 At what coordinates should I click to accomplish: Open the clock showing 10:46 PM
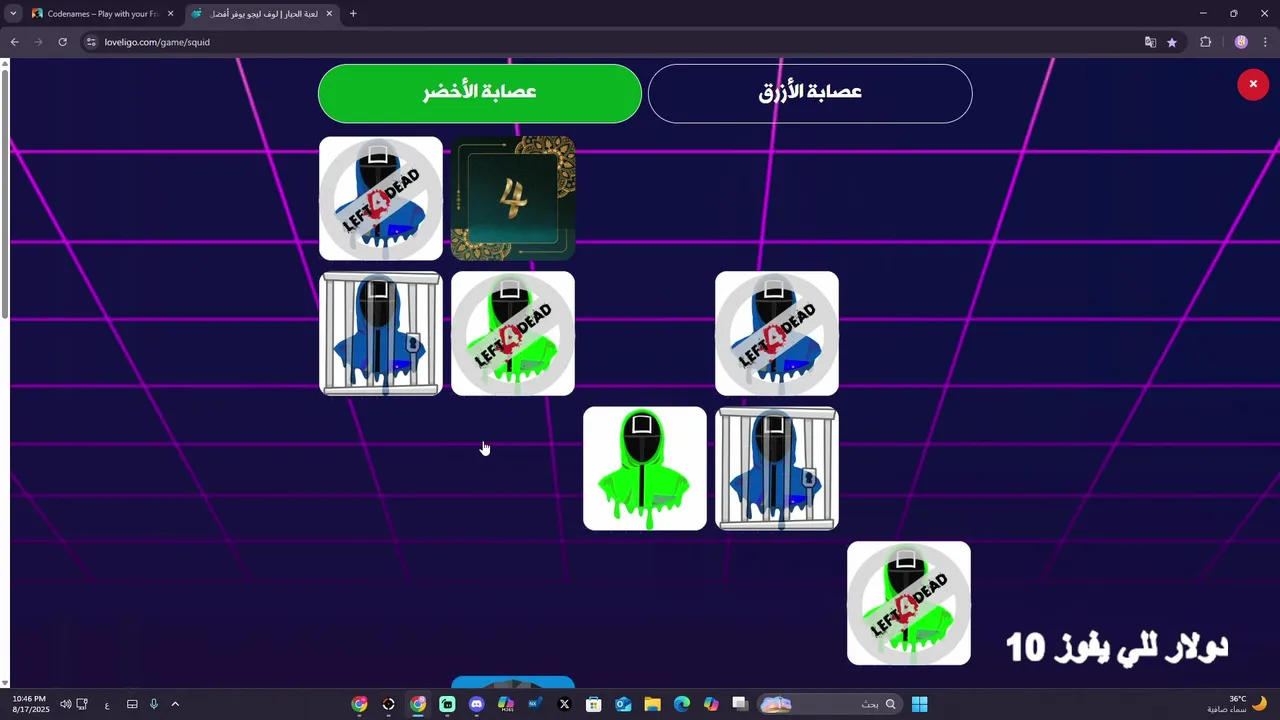point(29,704)
